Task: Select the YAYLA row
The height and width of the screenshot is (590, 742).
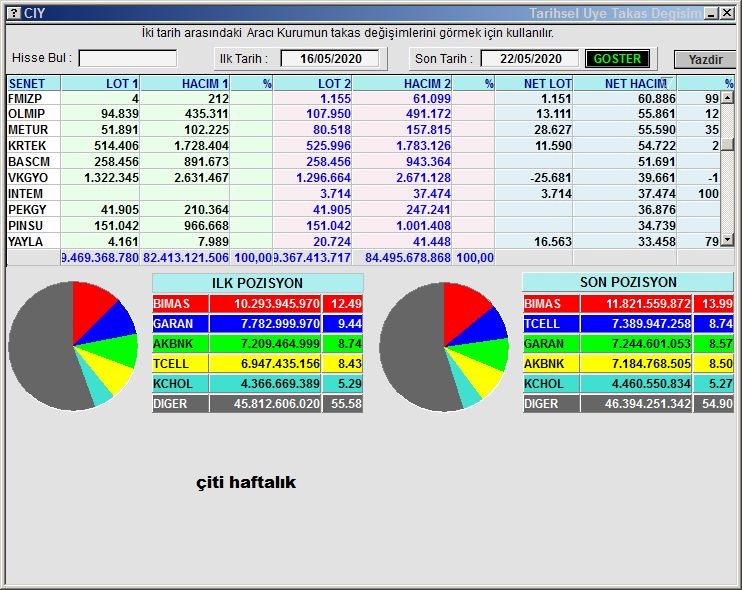Action: pos(363,242)
